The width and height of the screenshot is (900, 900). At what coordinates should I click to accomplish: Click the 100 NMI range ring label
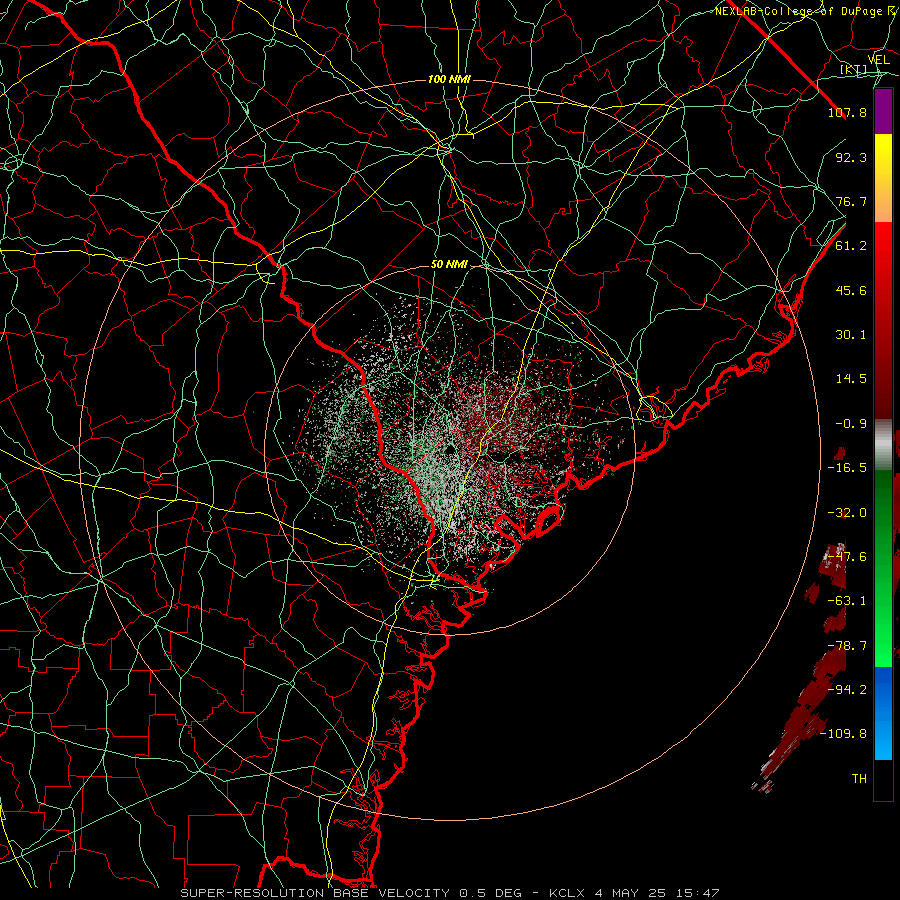(449, 79)
